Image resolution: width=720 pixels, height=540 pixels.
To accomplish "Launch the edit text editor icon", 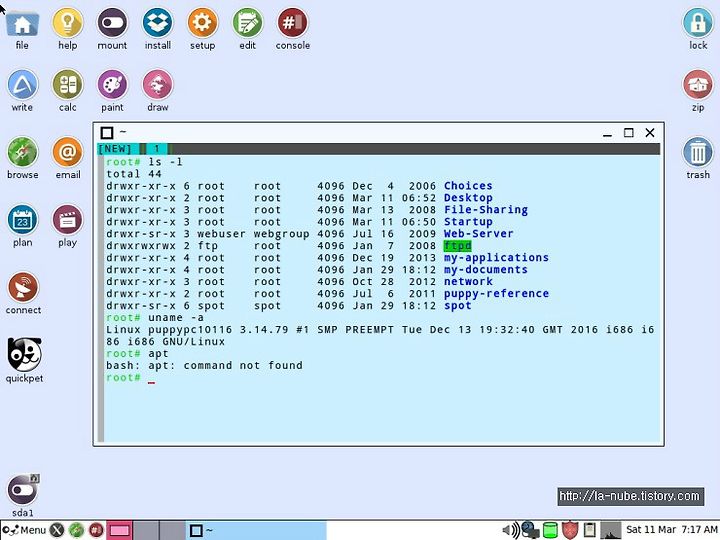I will (x=248, y=23).
